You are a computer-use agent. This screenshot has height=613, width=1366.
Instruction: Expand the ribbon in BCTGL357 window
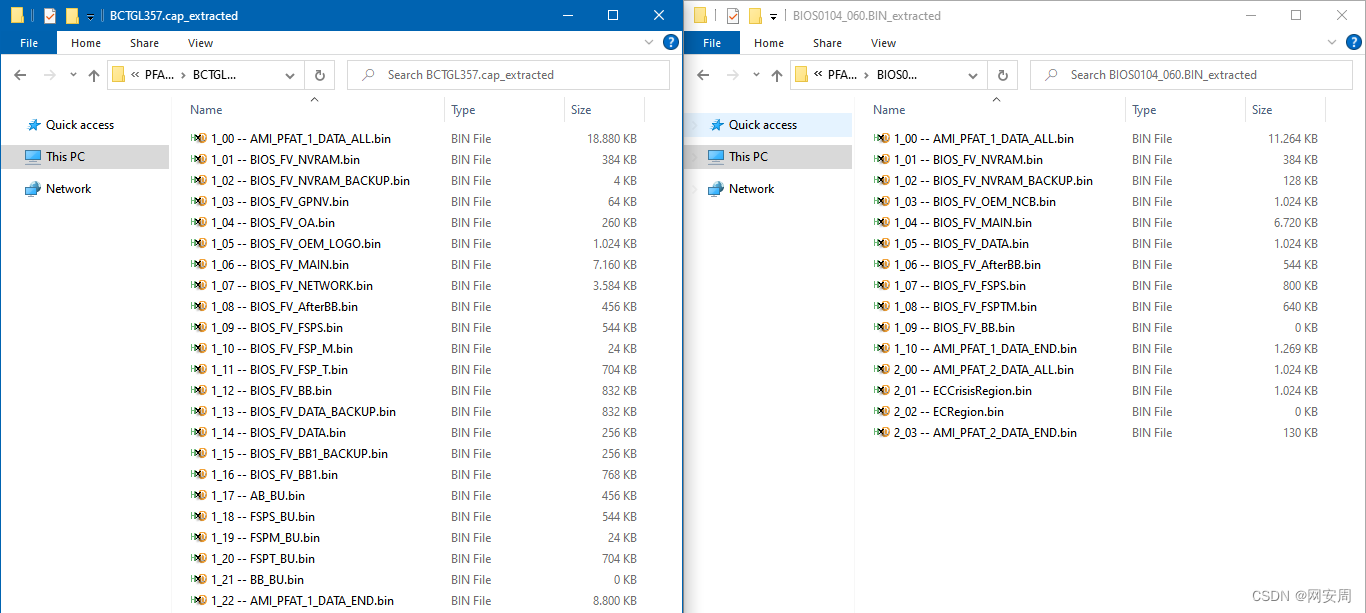pos(650,42)
